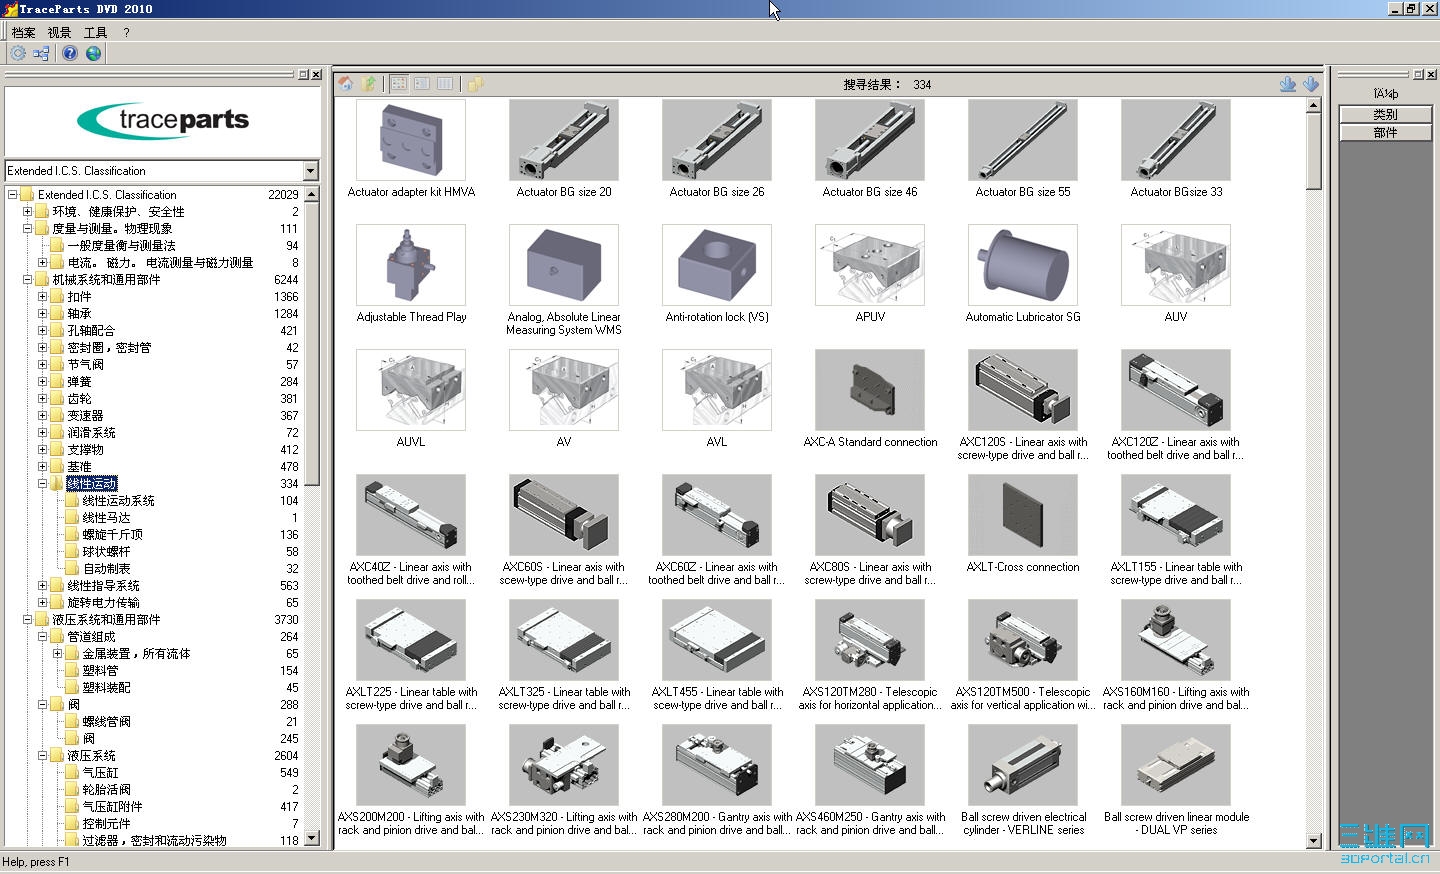The width and height of the screenshot is (1440, 874).
Task: Click the up arrow of the tree scrollbar
Action: (x=312, y=194)
